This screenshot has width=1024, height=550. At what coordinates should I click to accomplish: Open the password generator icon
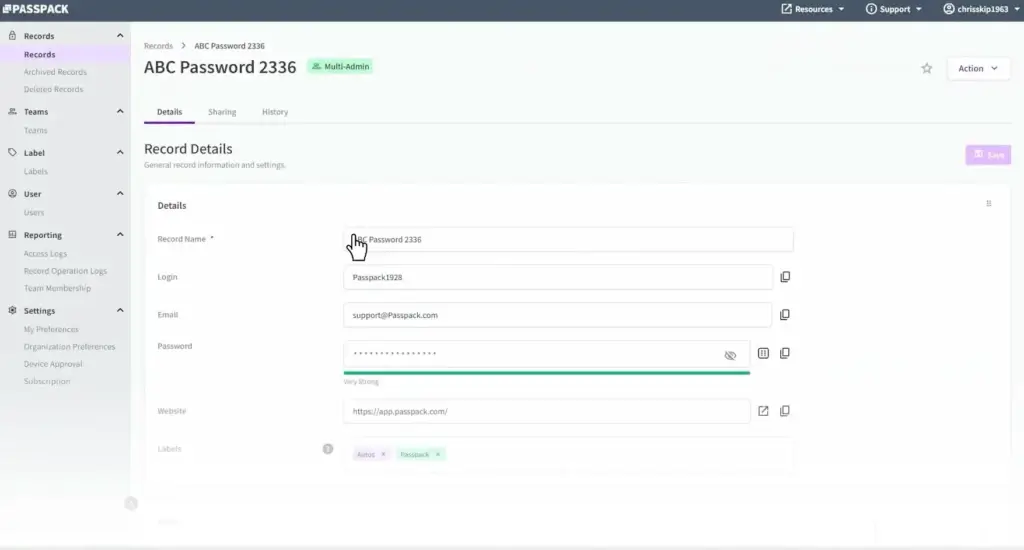[763, 353]
